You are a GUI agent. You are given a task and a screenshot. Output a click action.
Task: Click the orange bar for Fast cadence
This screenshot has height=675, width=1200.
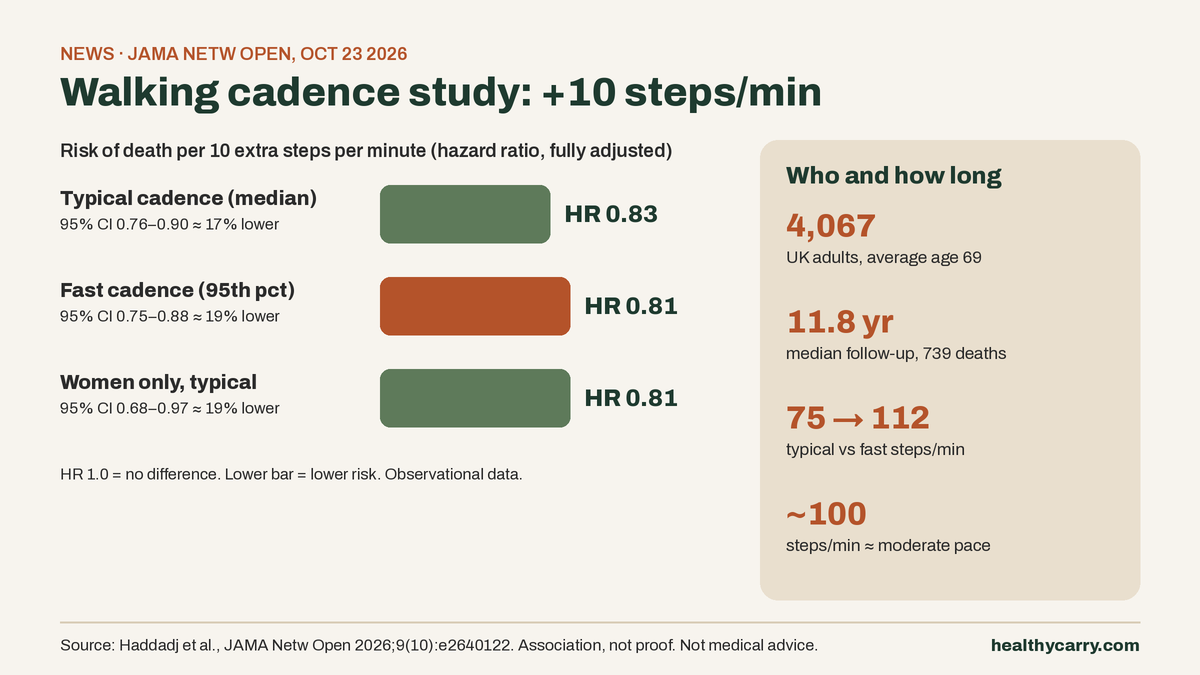(475, 306)
